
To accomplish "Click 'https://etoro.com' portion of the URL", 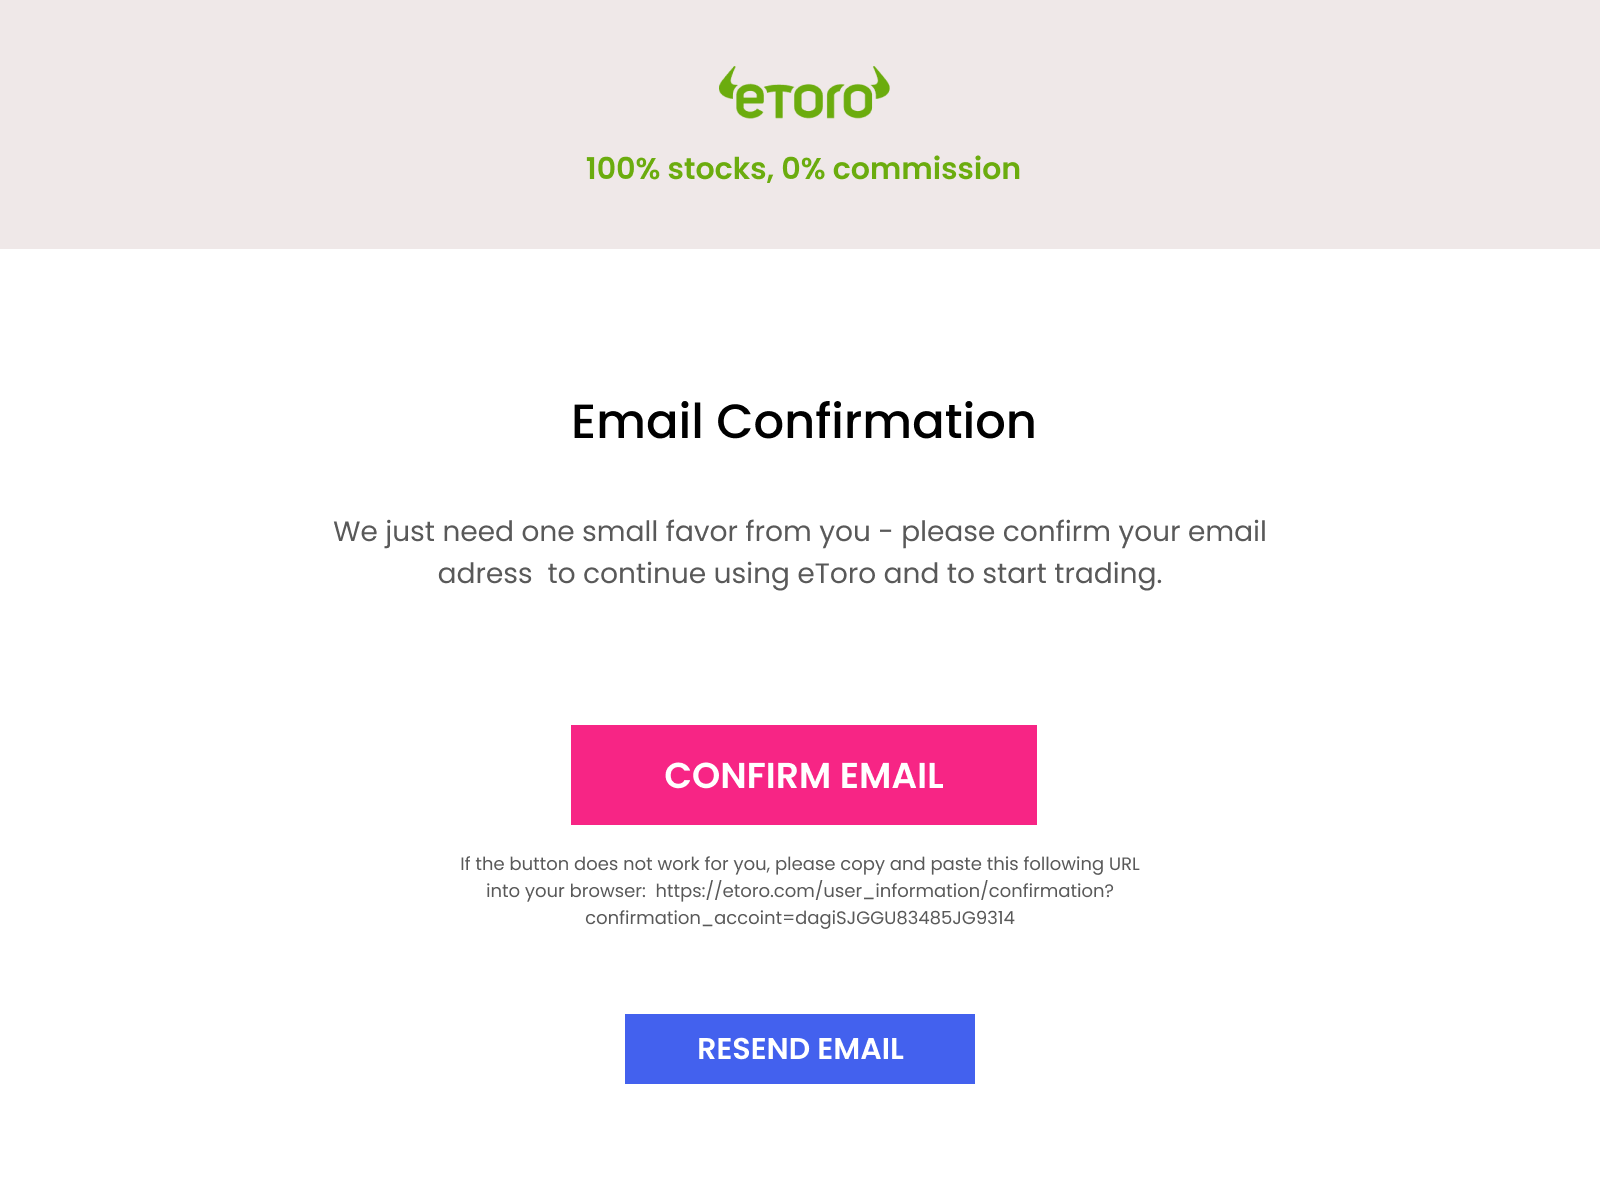I will click(x=737, y=890).
